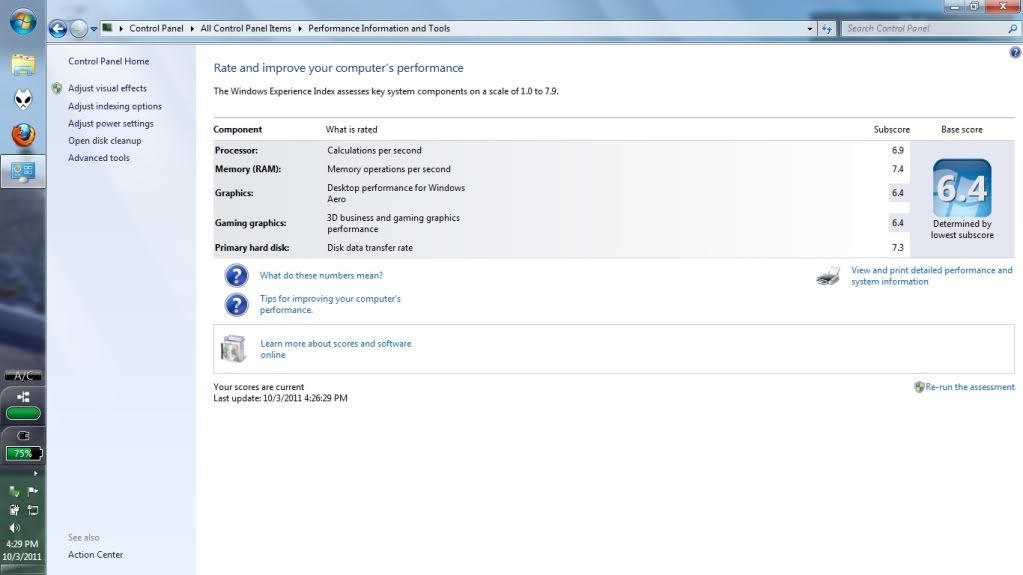1023x575 pixels.
Task: Click the 75% battery indicator
Action: [x=23, y=454]
